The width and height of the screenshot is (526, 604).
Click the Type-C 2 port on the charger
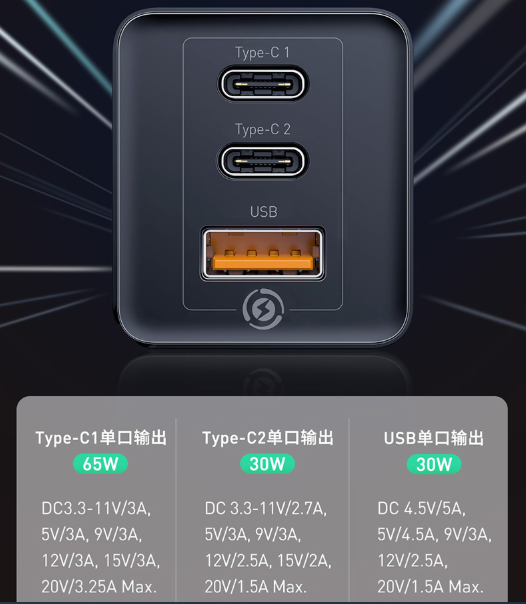[x=263, y=161]
